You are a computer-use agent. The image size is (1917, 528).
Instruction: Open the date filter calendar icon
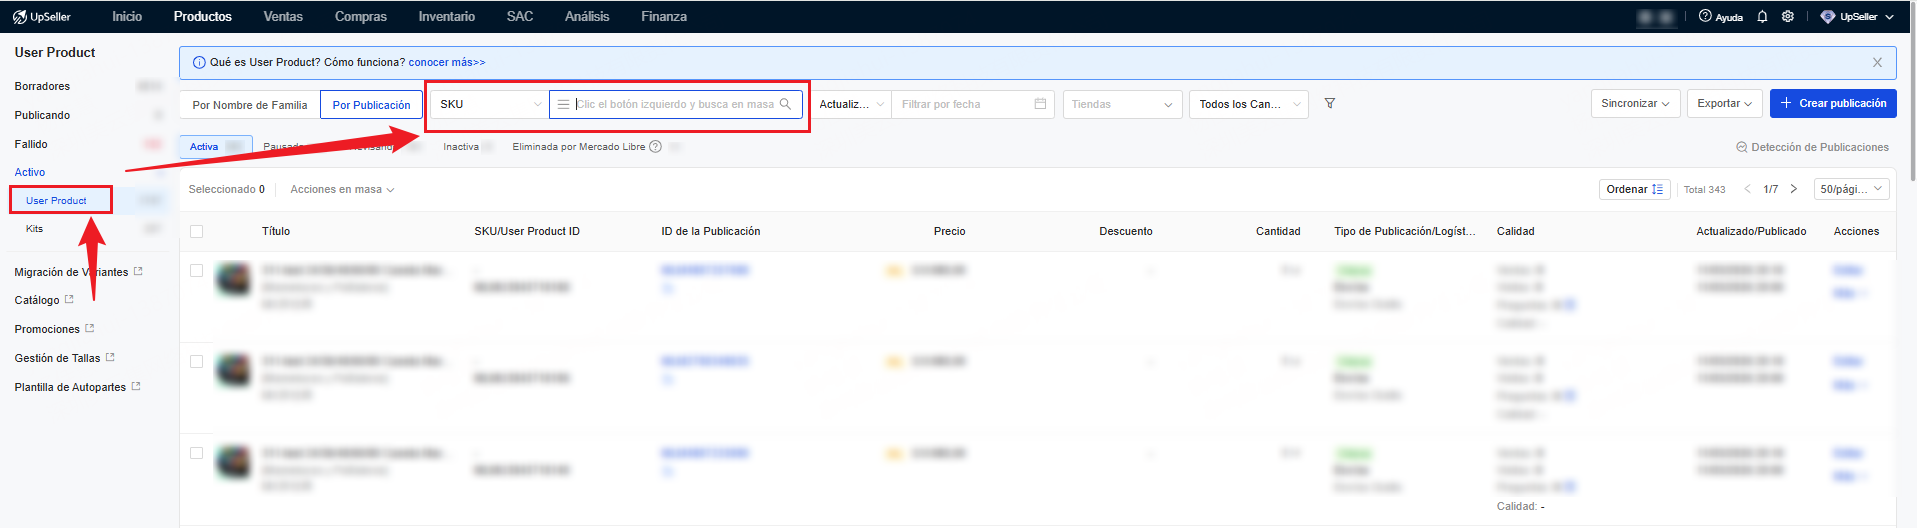pyautogui.click(x=1040, y=104)
